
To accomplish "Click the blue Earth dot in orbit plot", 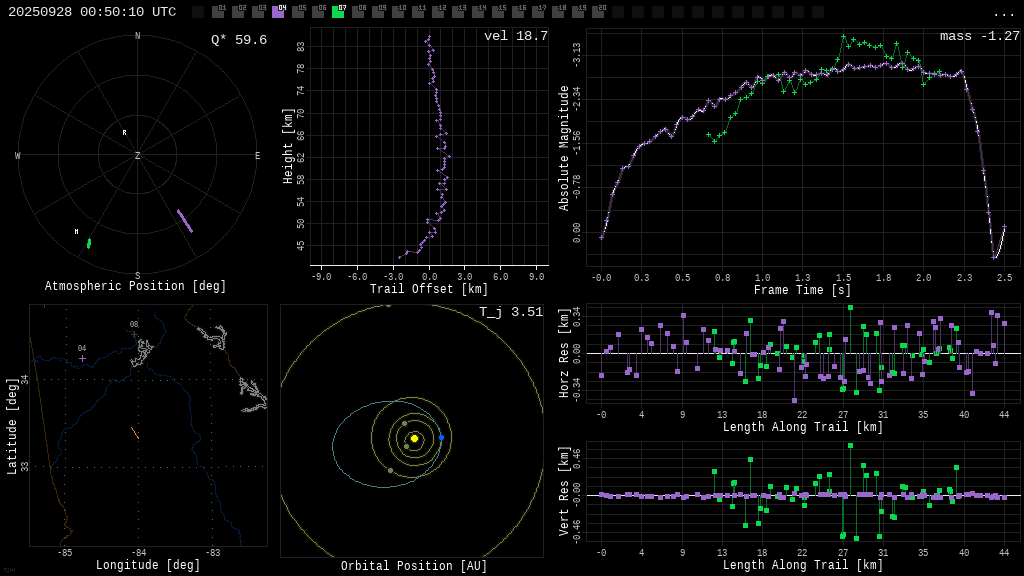I will click(441, 437).
